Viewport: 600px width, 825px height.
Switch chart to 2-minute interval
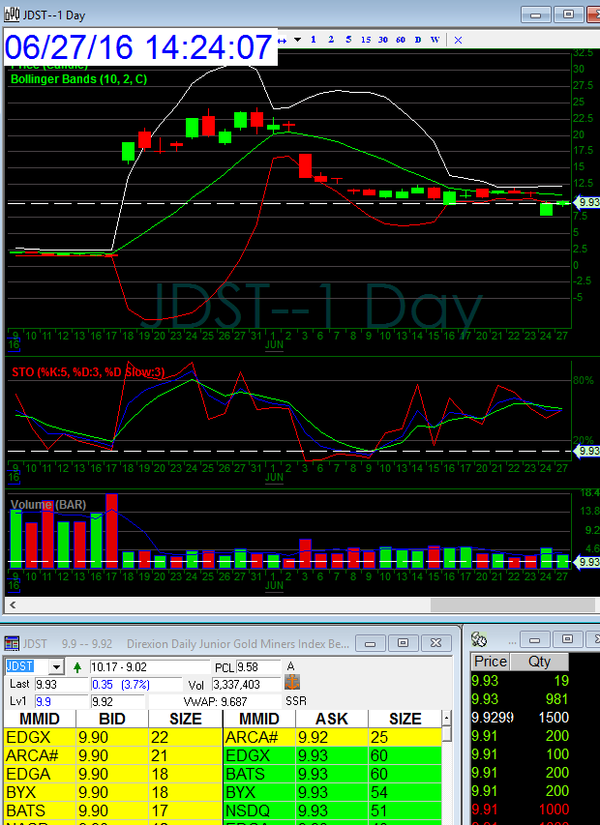click(330, 40)
